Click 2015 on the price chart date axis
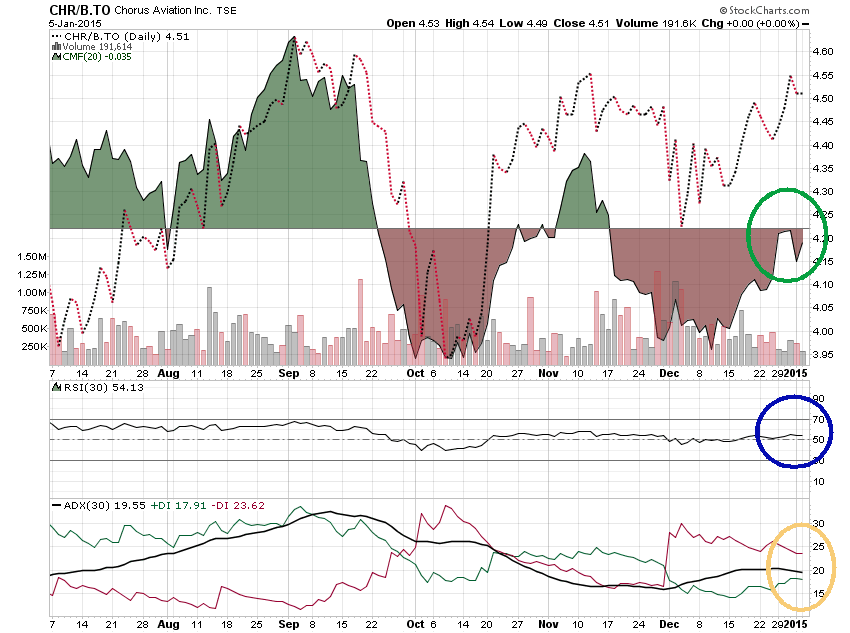Screen dimensions: 850x633 (796, 373)
